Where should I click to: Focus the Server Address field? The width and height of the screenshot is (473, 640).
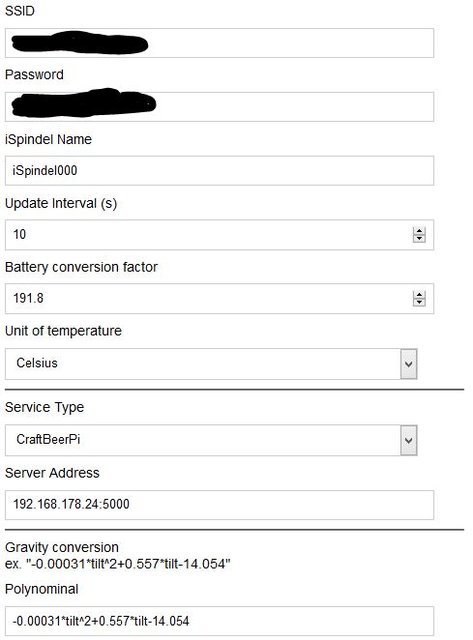(219, 505)
